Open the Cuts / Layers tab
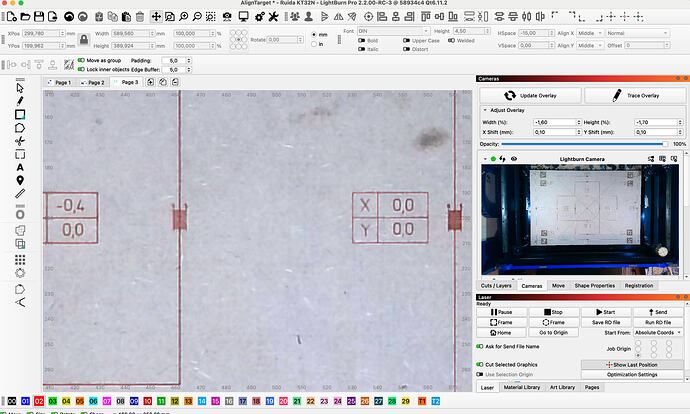Viewport: 690px width, 414px height. point(496,286)
